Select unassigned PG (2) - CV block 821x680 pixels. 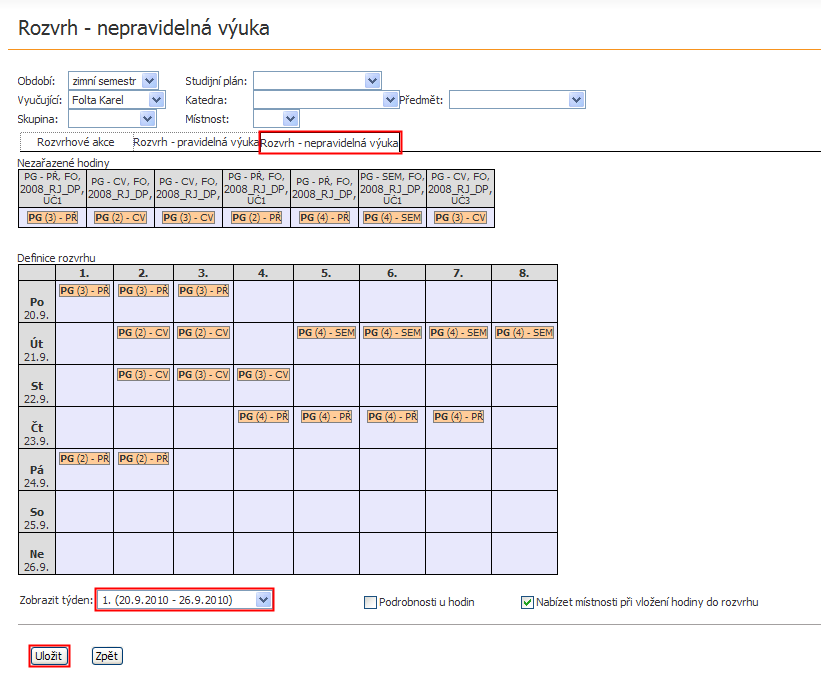120,218
